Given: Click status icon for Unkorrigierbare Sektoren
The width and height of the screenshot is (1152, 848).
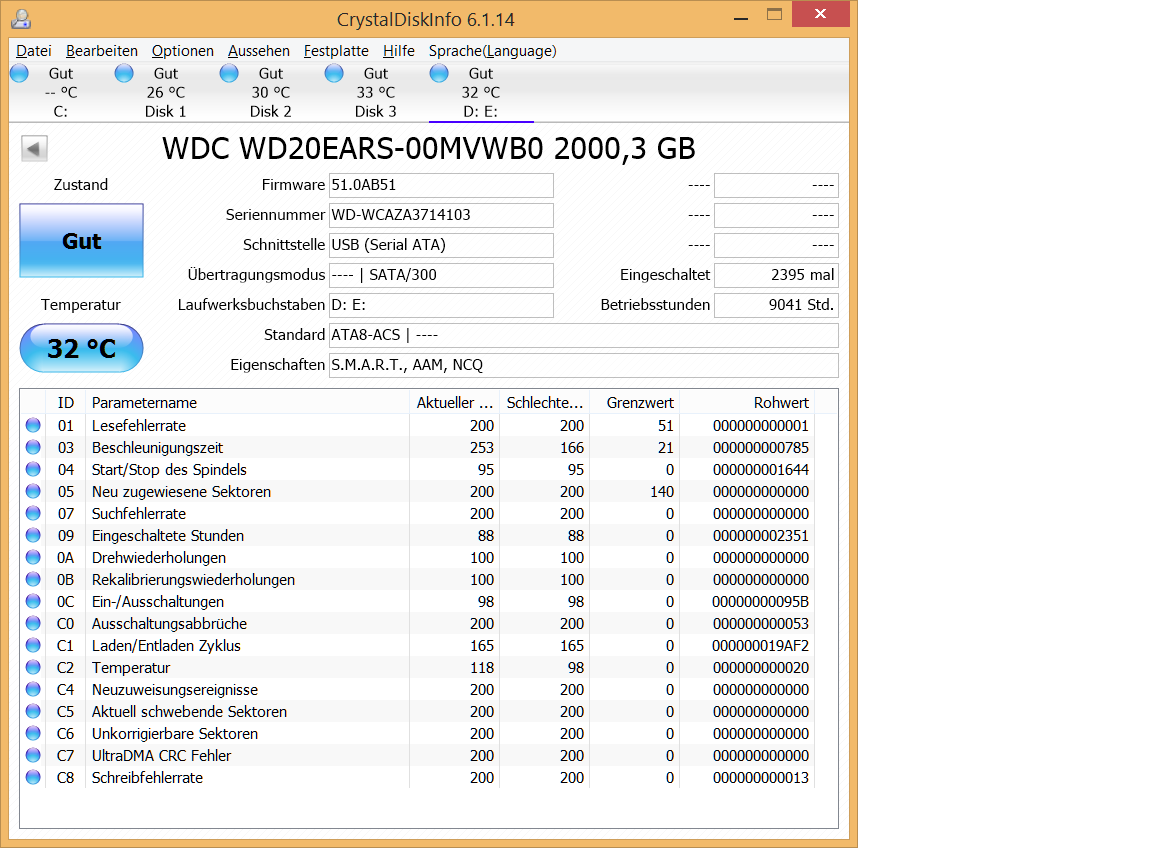Looking at the screenshot, I should (x=33, y=733).
